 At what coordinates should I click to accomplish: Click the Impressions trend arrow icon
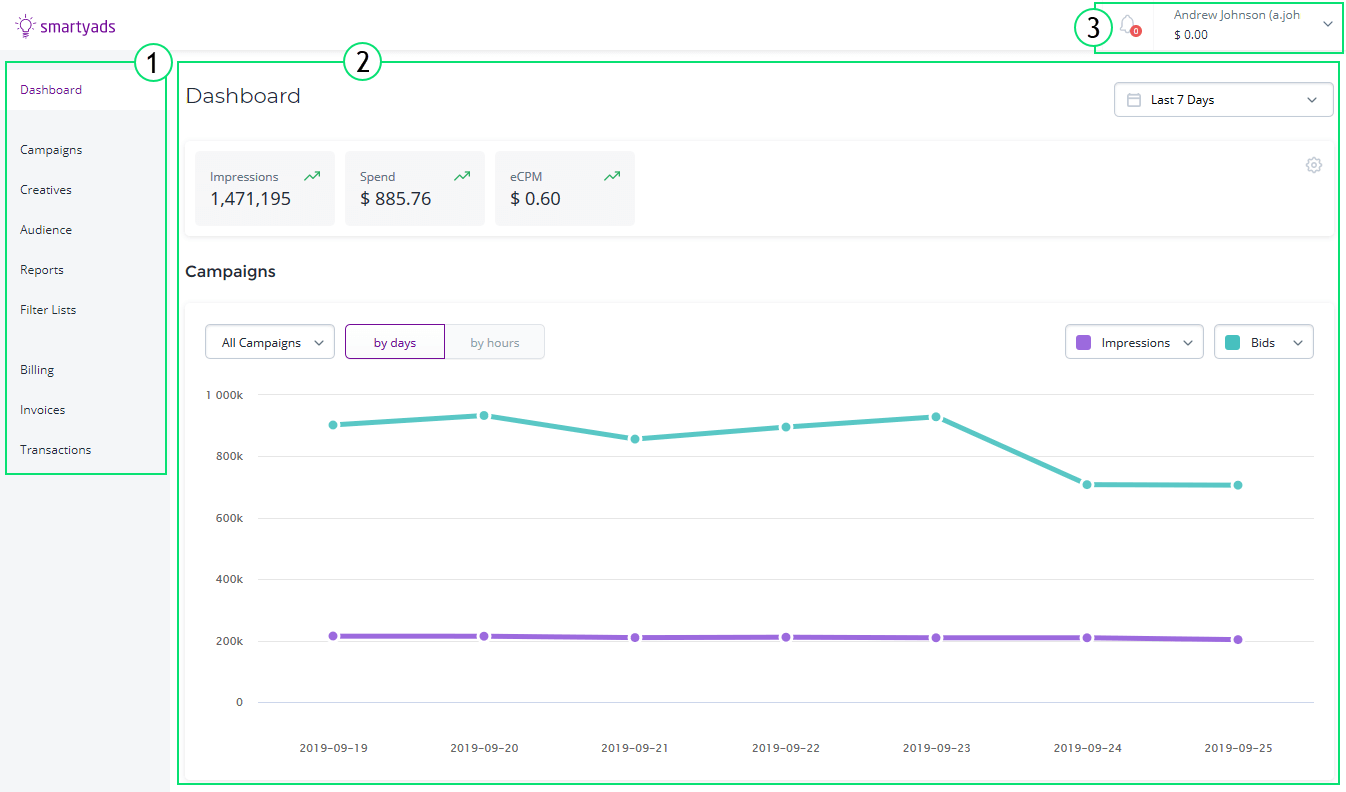(312, 176)
